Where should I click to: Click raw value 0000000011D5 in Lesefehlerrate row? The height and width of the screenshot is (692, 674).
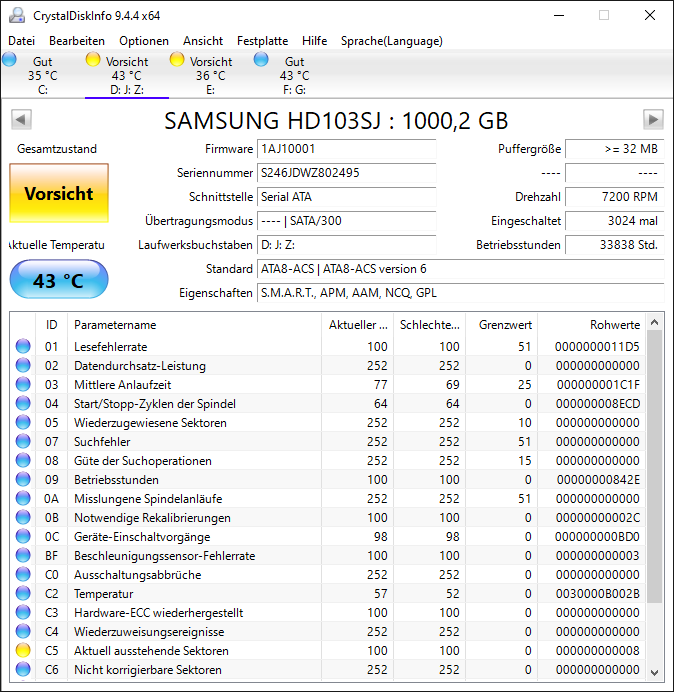[x=597, y=346]
